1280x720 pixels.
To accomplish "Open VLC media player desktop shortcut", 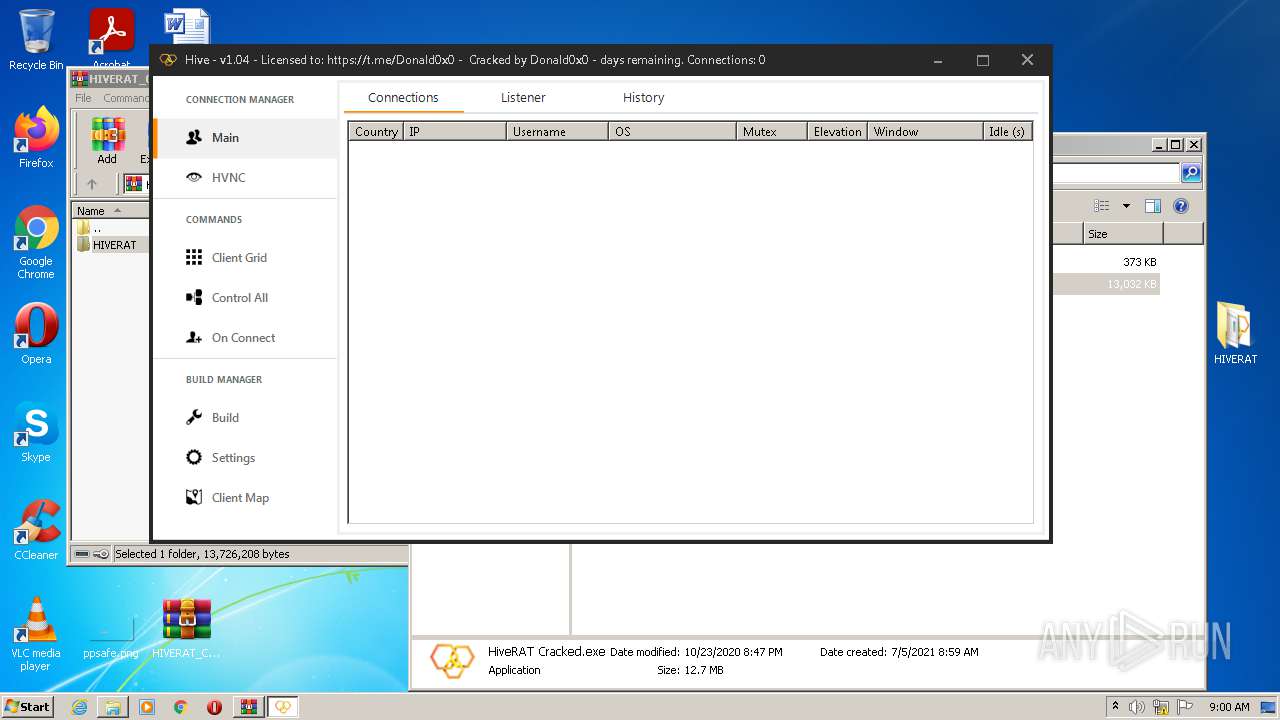I will (36, 633).
